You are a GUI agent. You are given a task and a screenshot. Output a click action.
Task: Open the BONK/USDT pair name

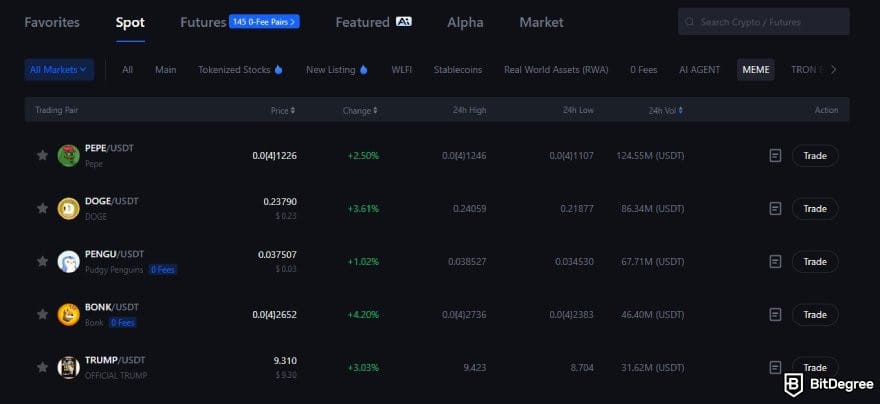click(112, 307)
